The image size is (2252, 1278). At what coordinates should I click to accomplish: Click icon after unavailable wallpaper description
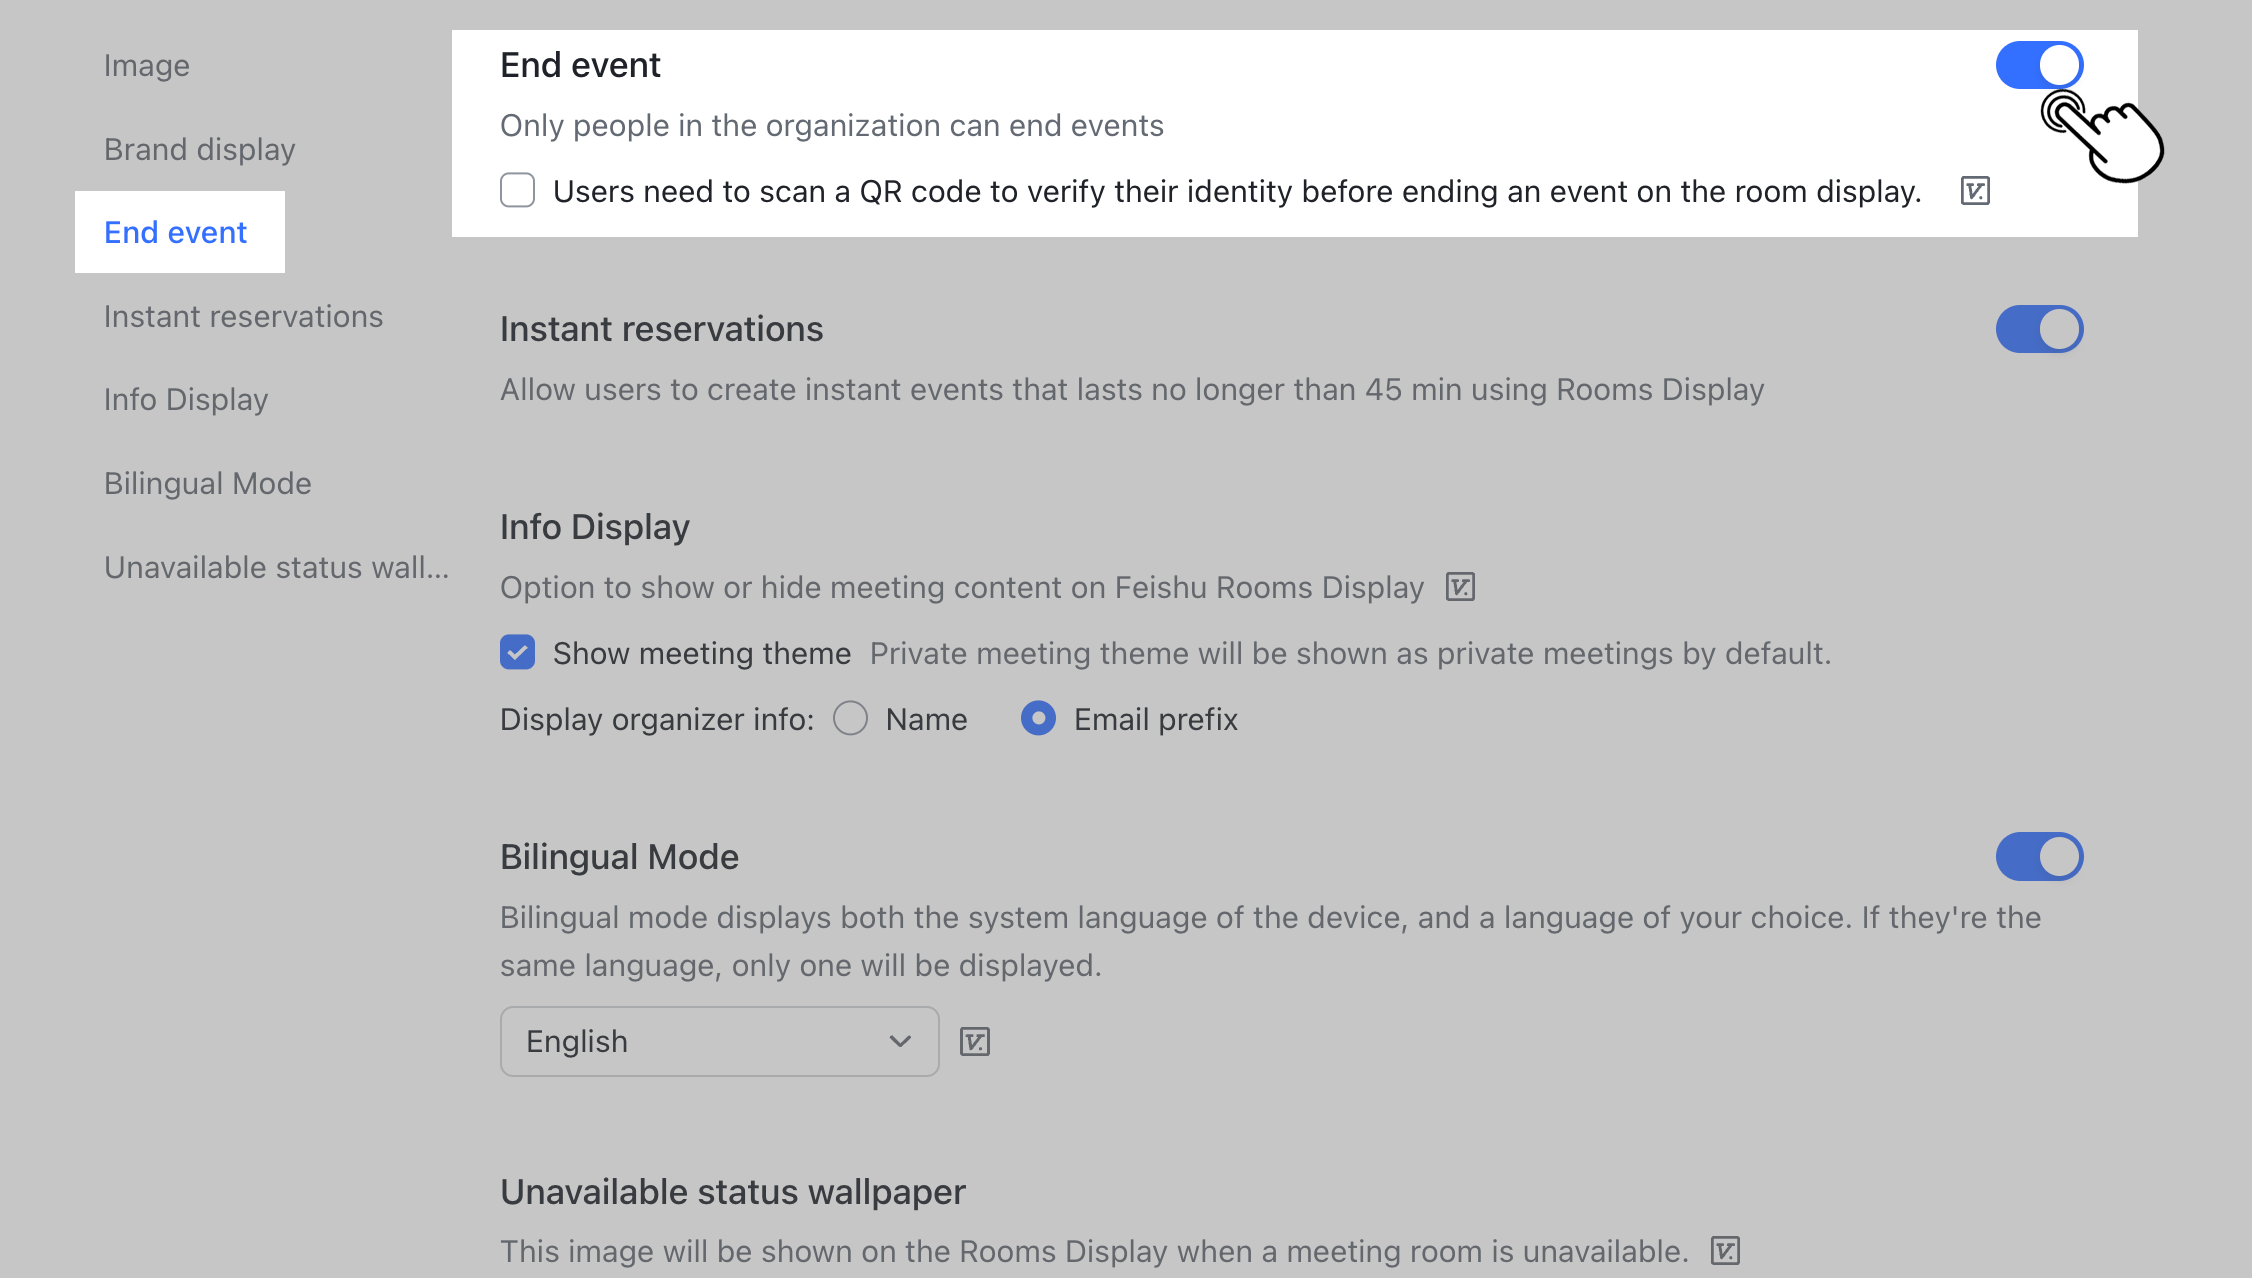(1725, 1251)
